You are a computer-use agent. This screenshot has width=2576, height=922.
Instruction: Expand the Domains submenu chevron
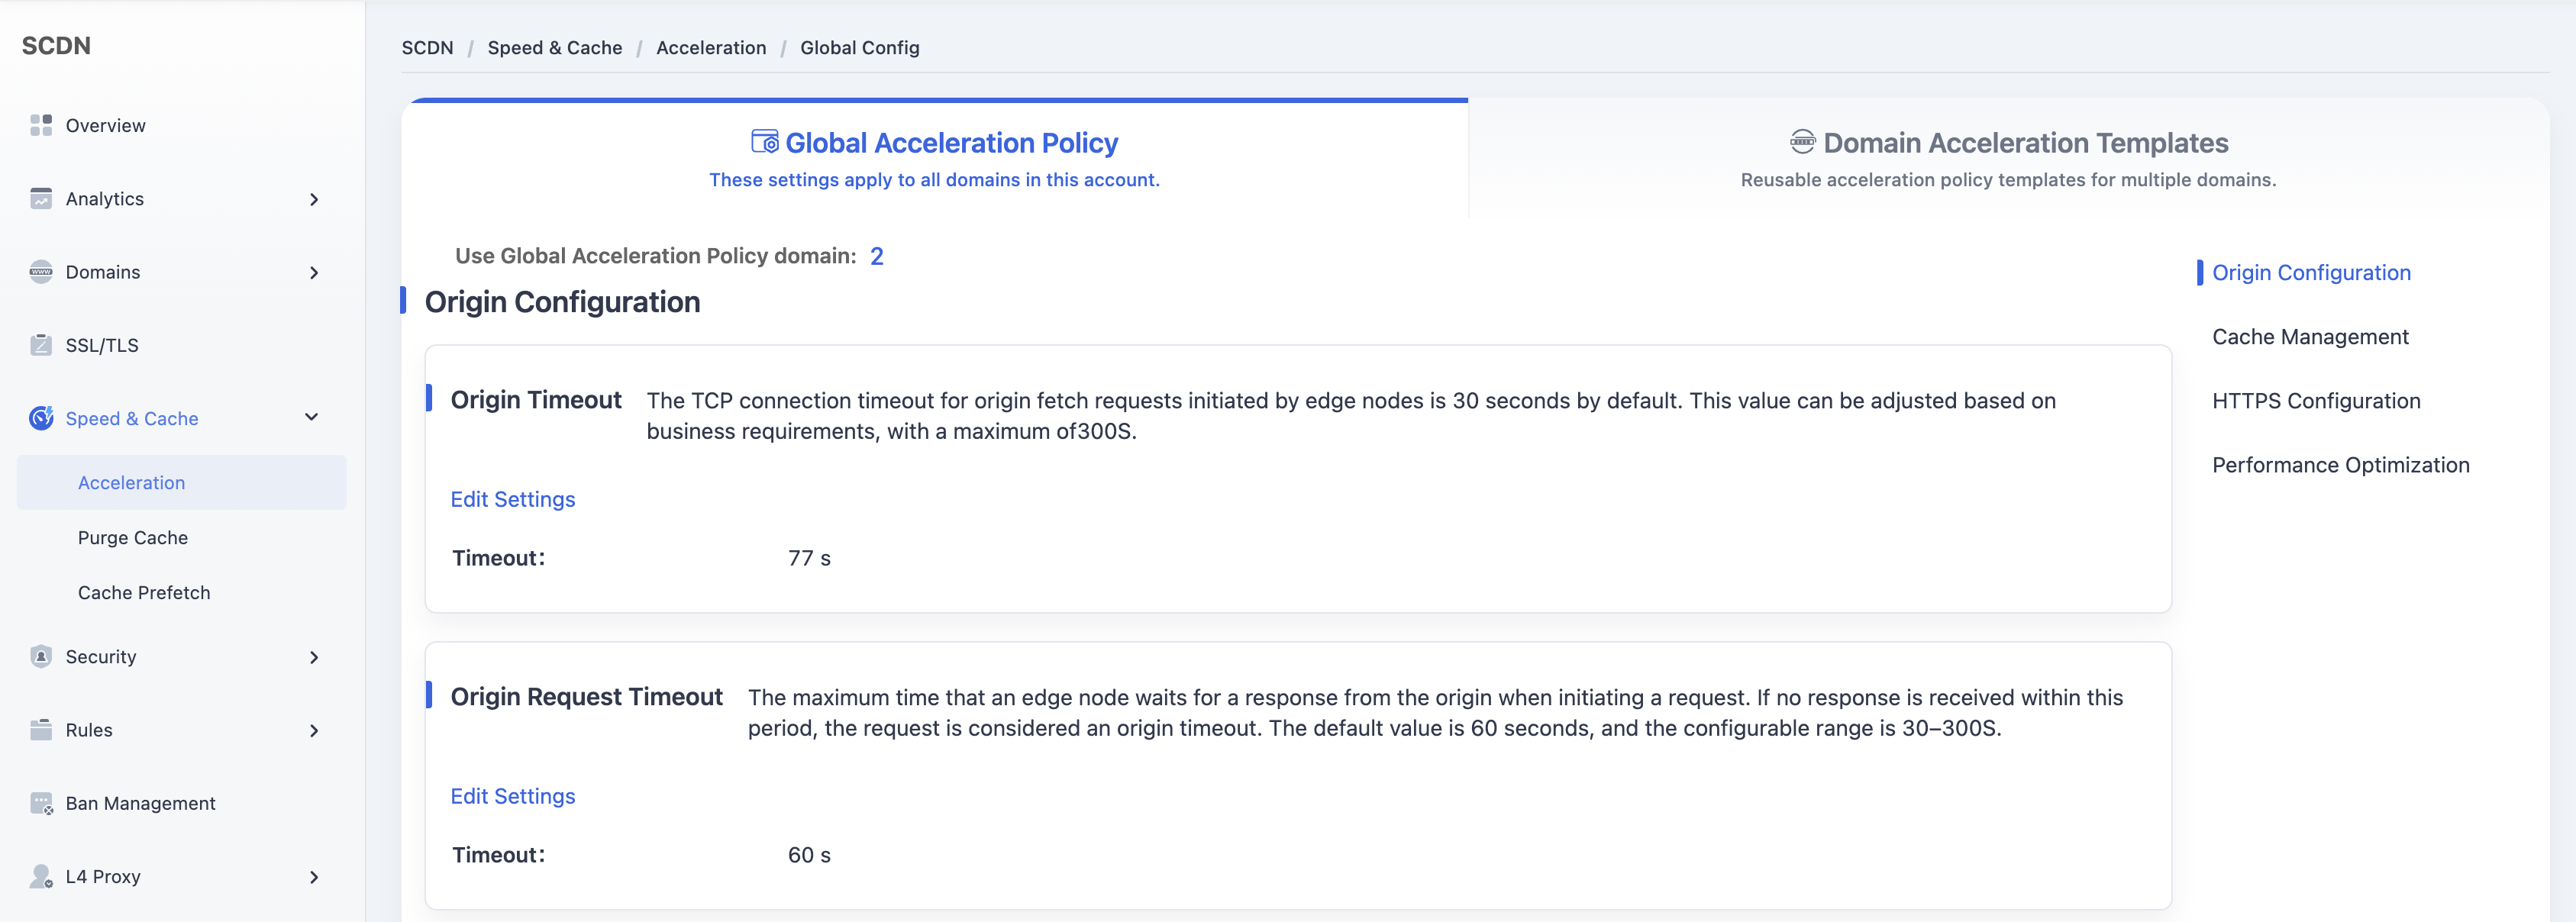point(314,272)
